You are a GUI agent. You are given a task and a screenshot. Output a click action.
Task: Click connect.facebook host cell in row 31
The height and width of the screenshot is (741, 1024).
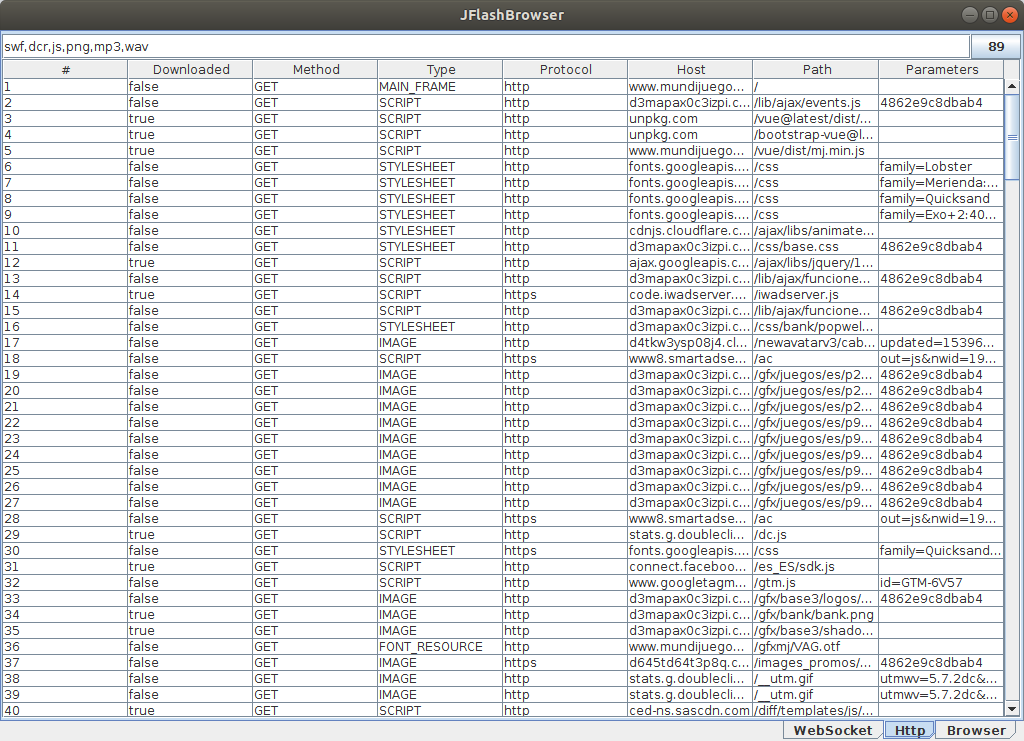(689, 567)
